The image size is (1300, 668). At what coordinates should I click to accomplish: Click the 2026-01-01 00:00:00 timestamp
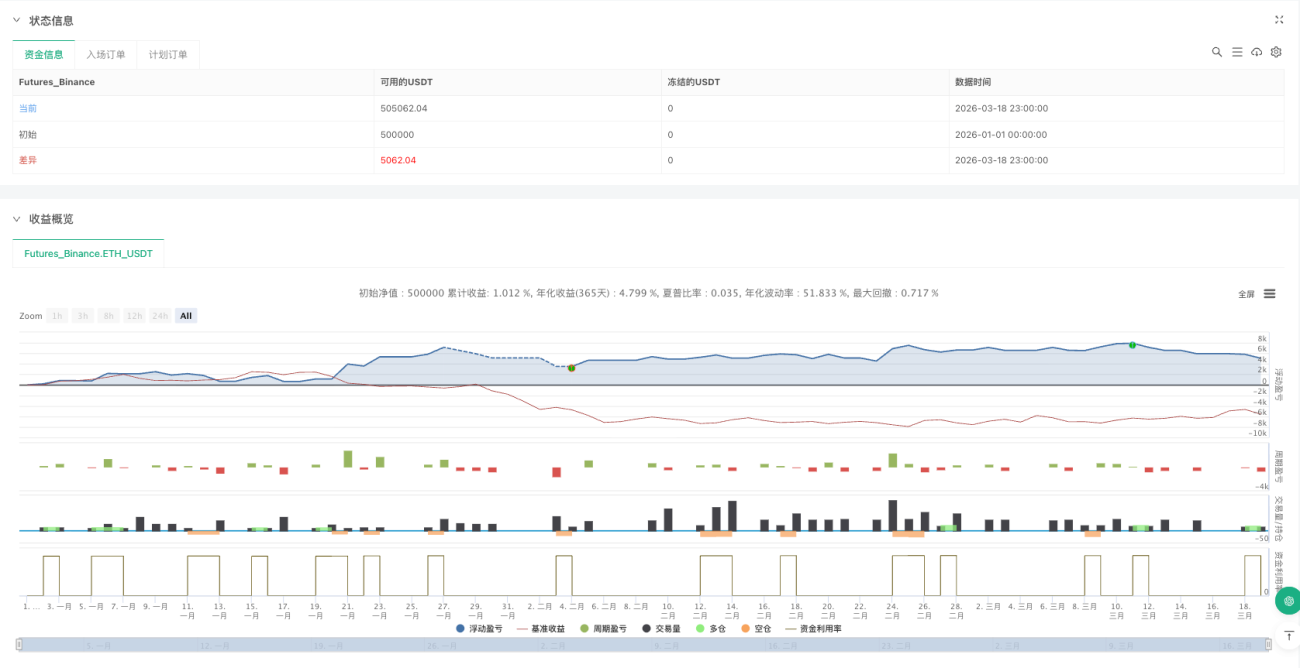pyautogui.click(x=1001, y=134)
